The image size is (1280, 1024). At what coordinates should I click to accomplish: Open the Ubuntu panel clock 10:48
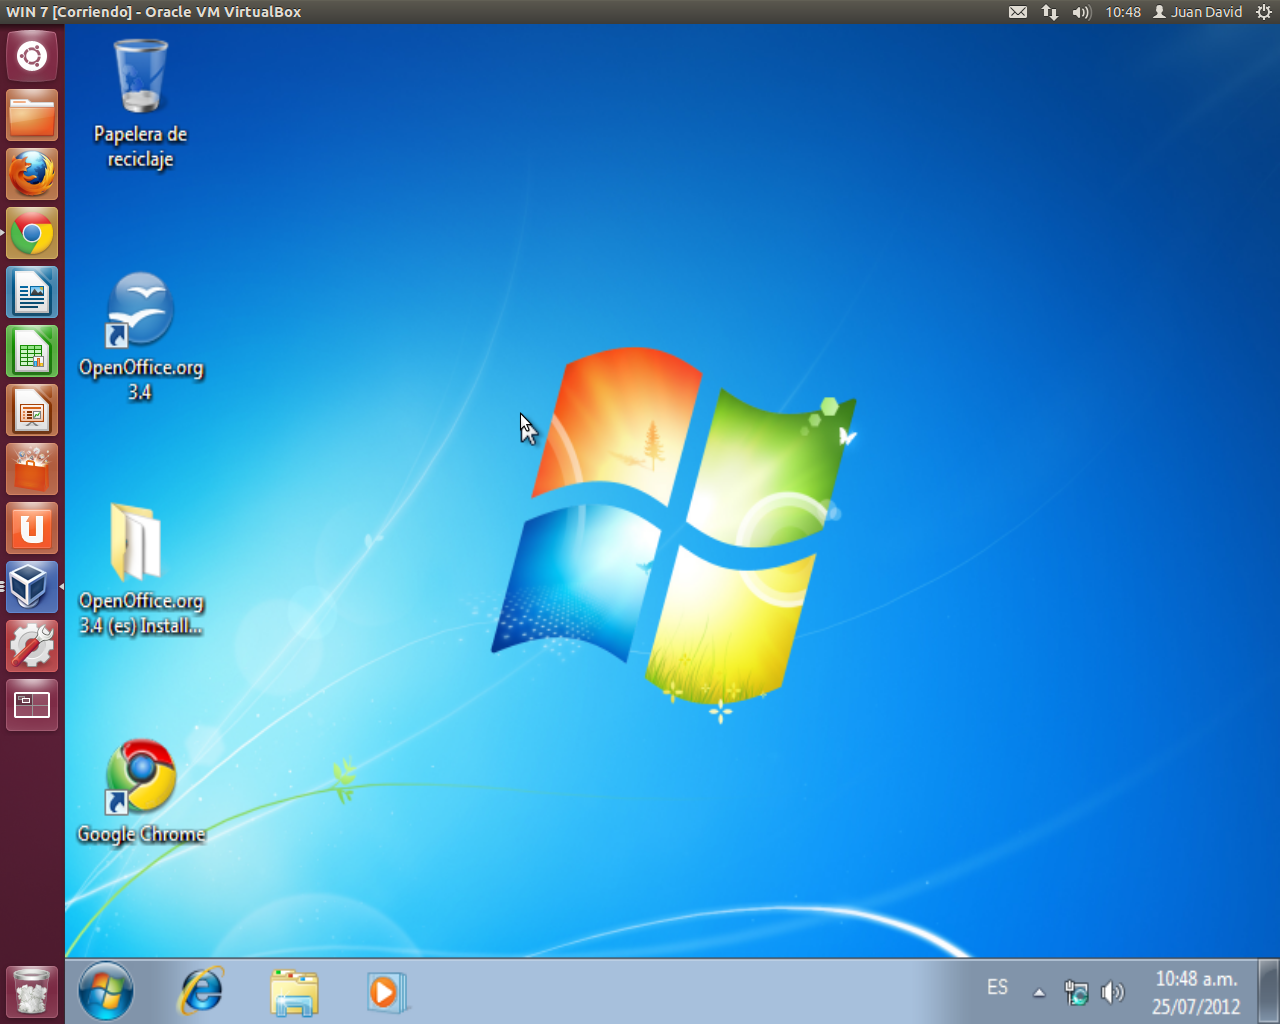[x=1123, y=12]
